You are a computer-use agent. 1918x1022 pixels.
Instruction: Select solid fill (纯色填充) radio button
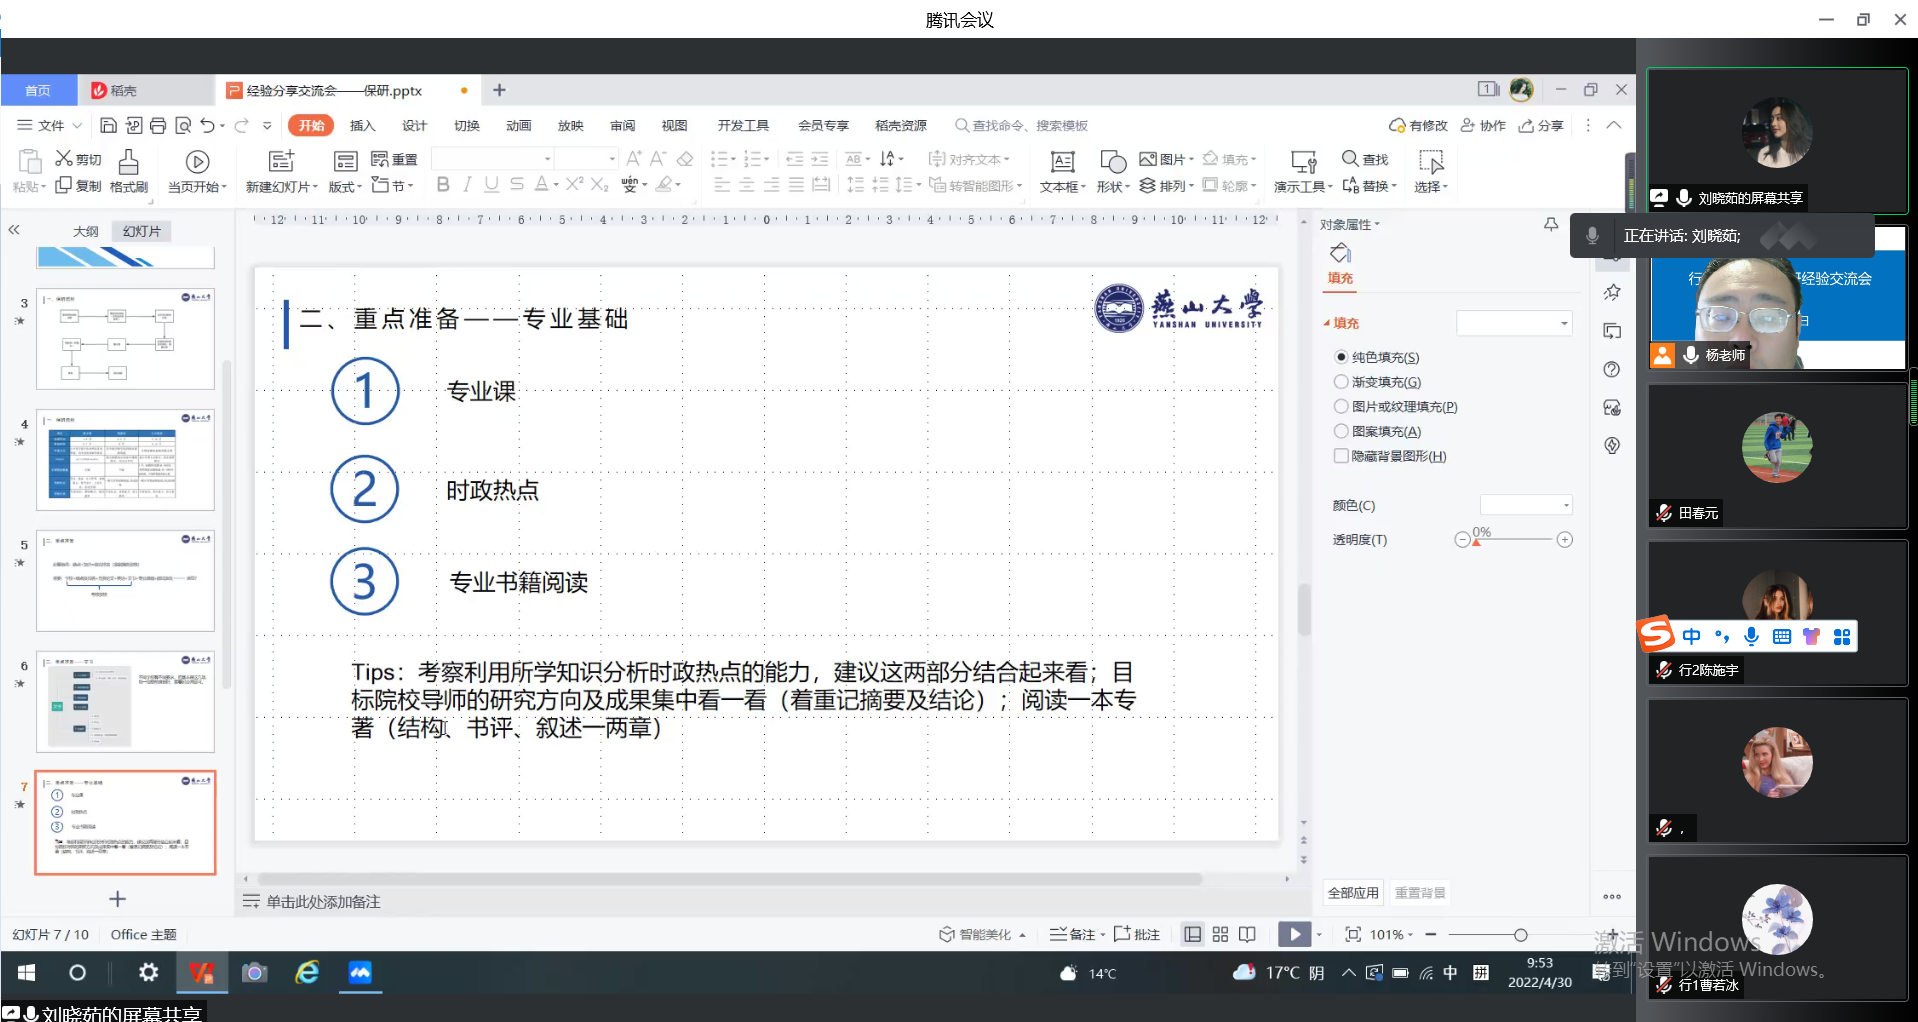point(1341,357)
